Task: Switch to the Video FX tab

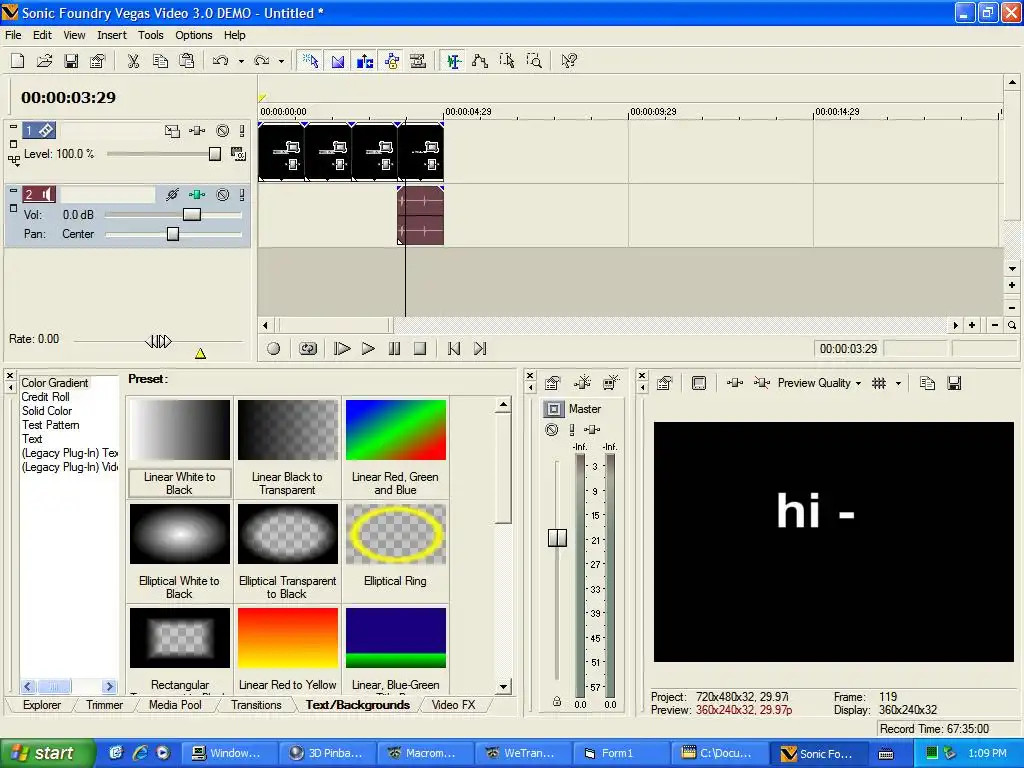Action: (x=453, y=705)
